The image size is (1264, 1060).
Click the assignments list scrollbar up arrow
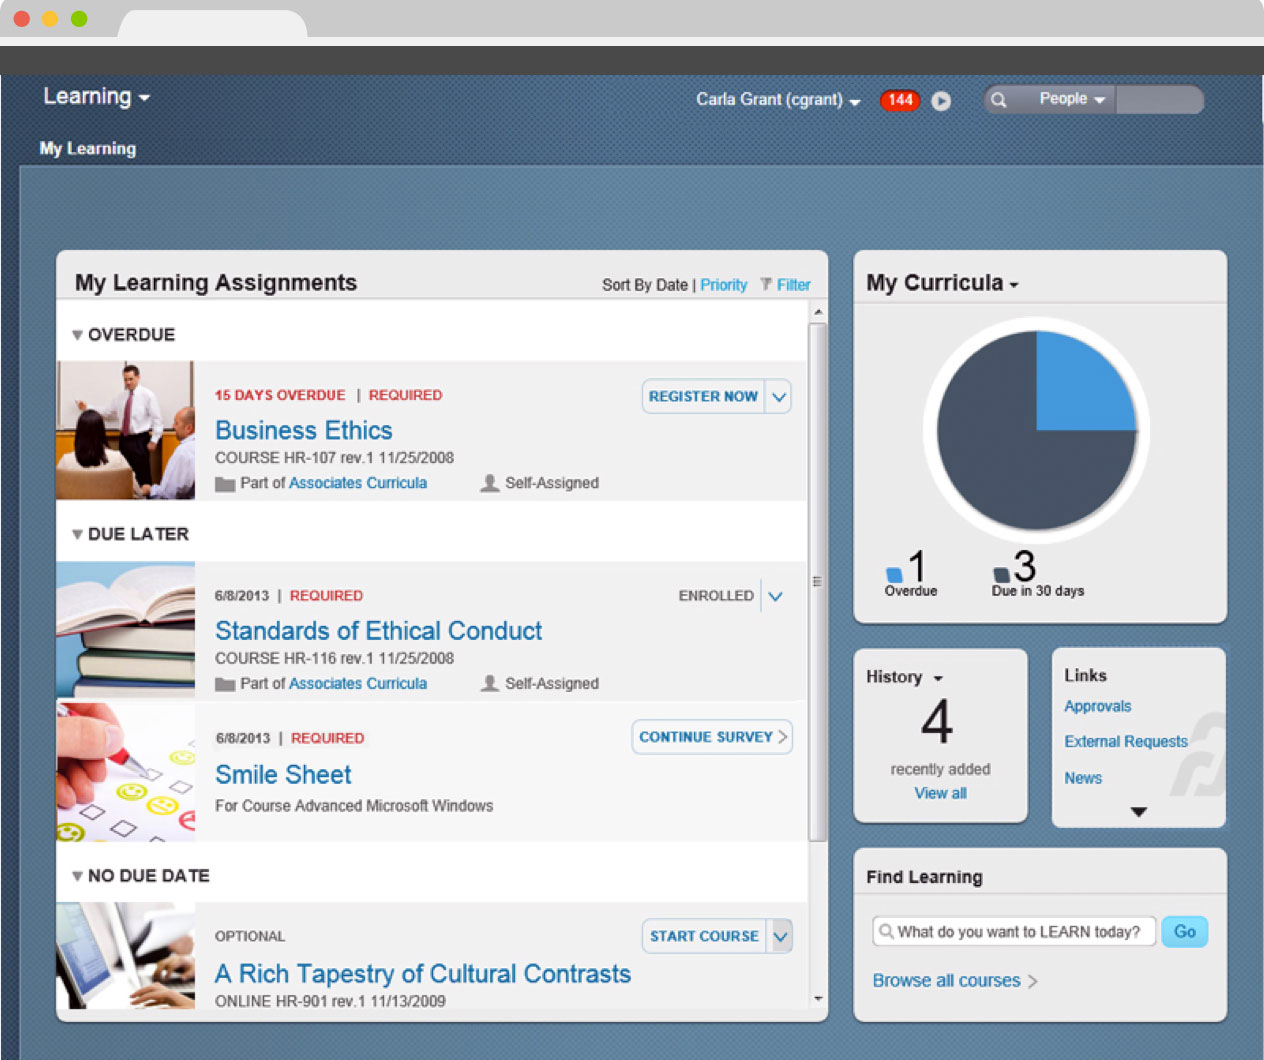[x=818, y=312]
